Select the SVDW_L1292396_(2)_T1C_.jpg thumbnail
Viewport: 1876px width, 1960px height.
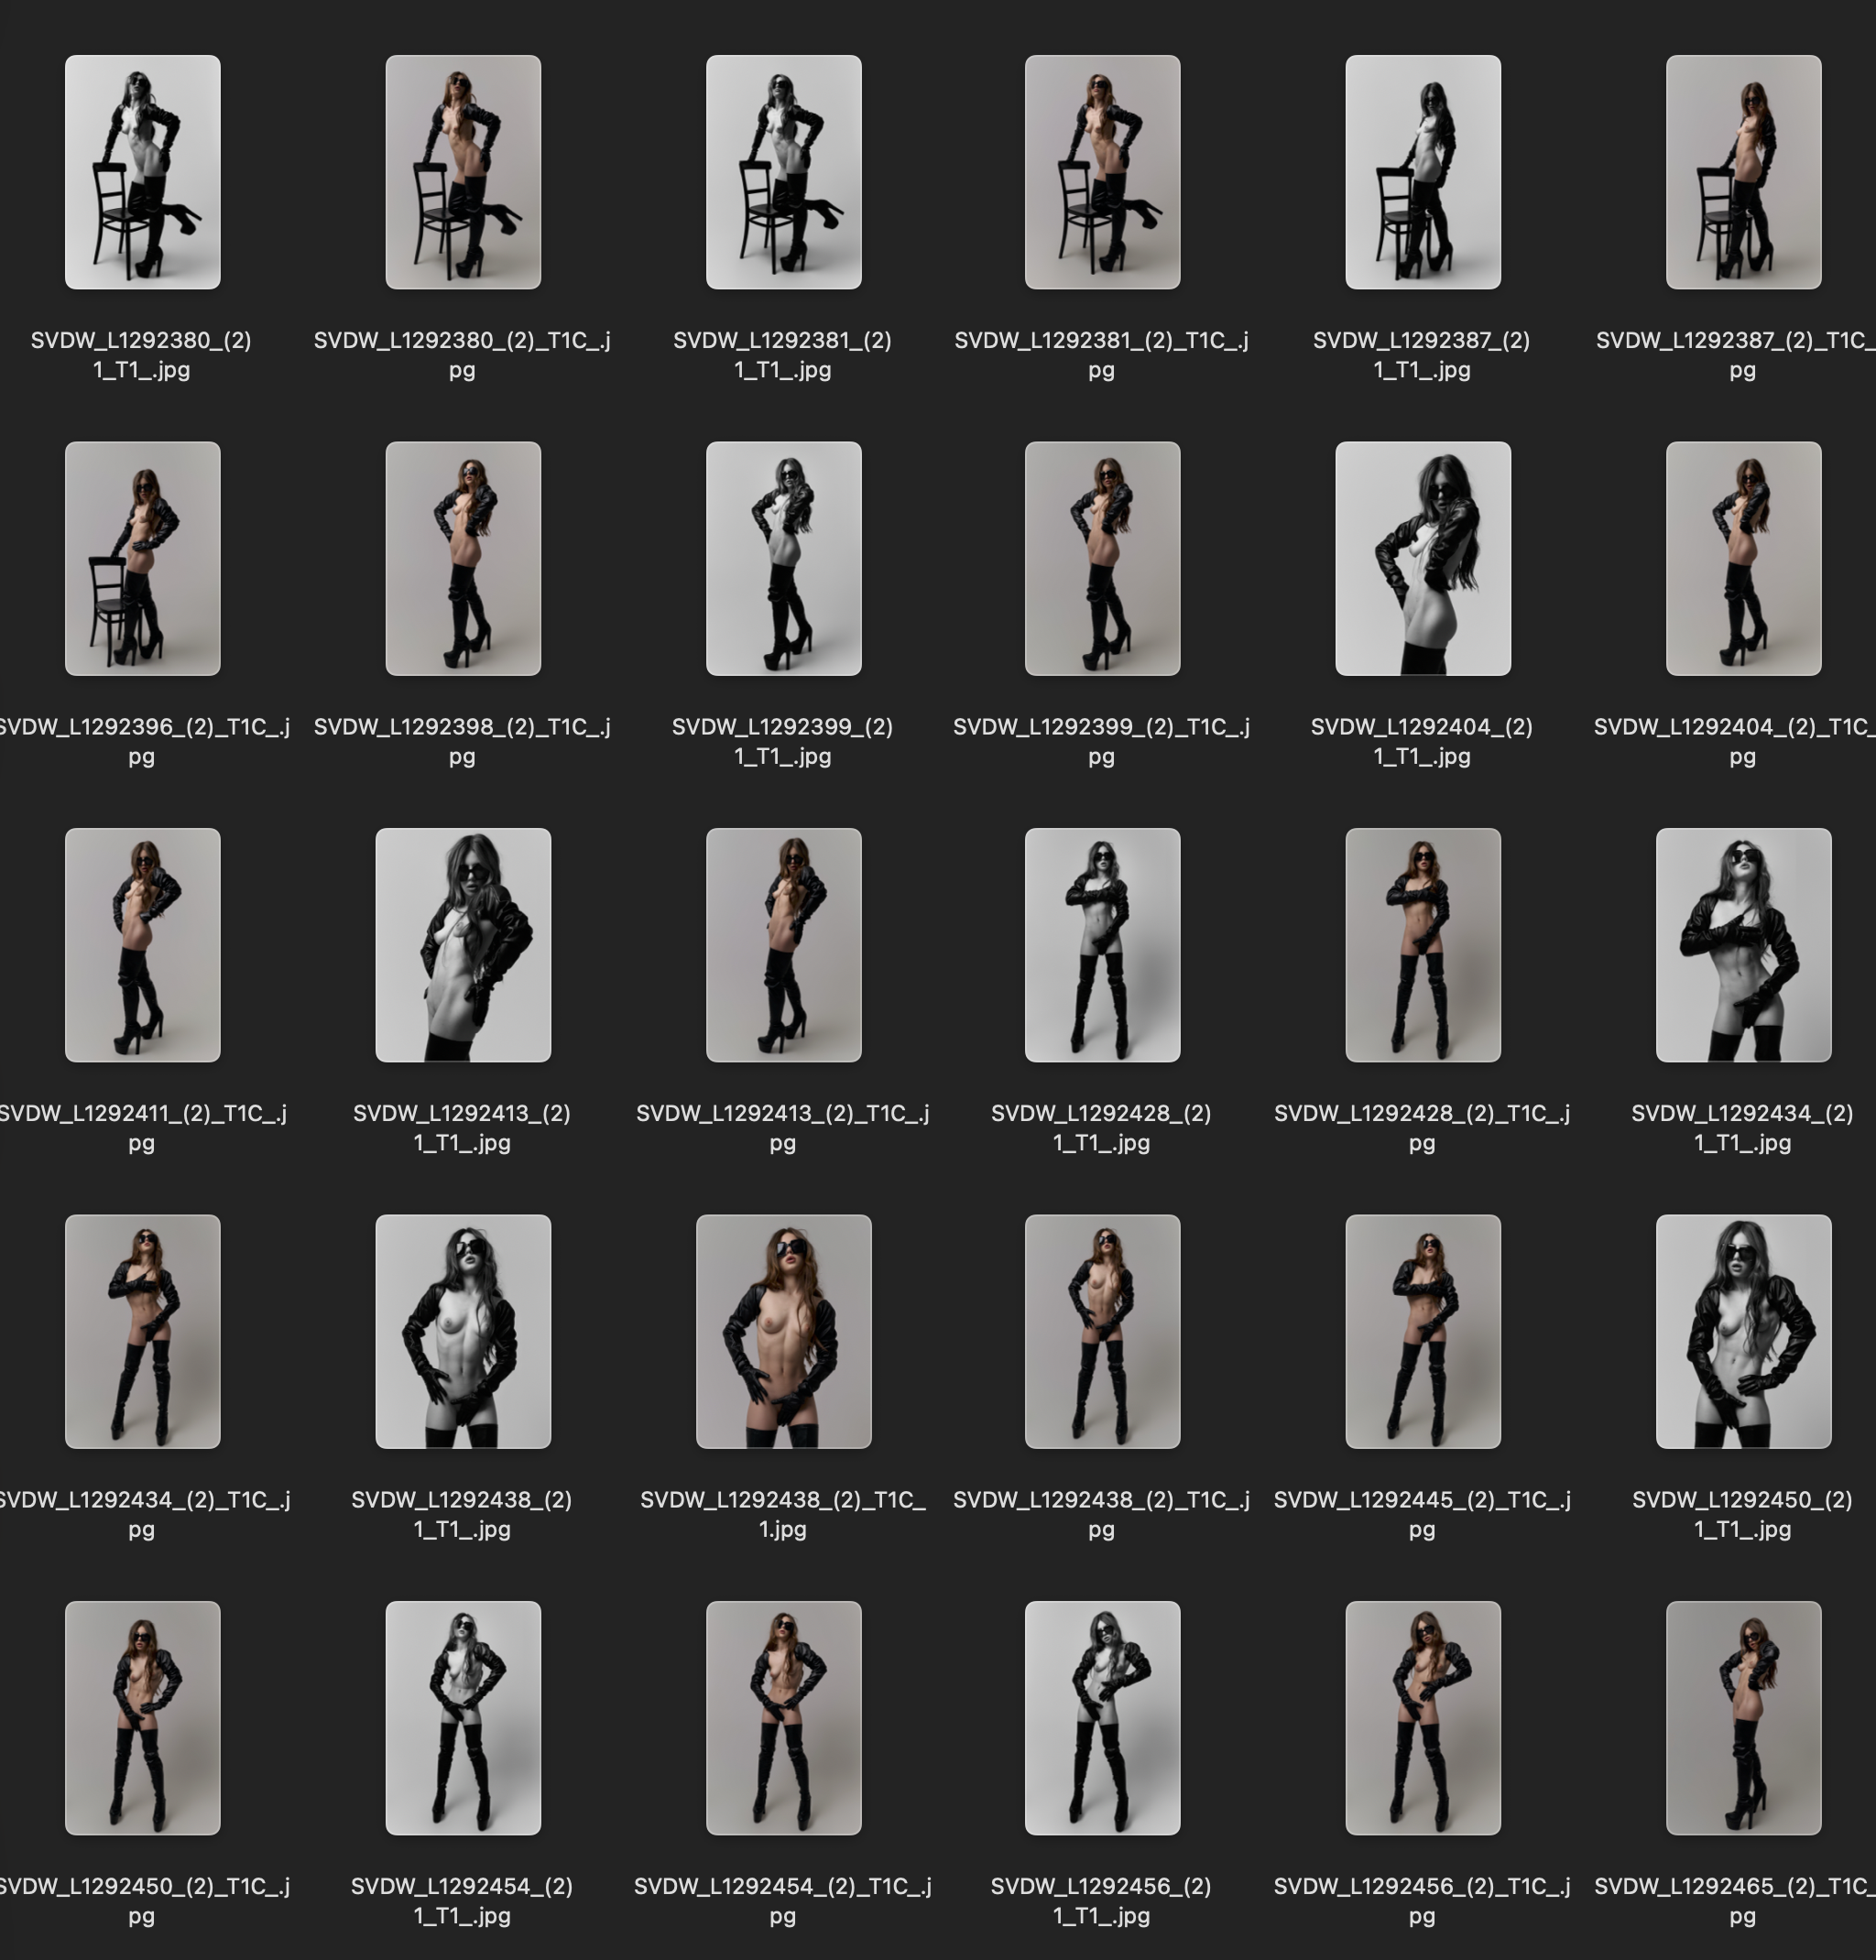tap(142, 558)
